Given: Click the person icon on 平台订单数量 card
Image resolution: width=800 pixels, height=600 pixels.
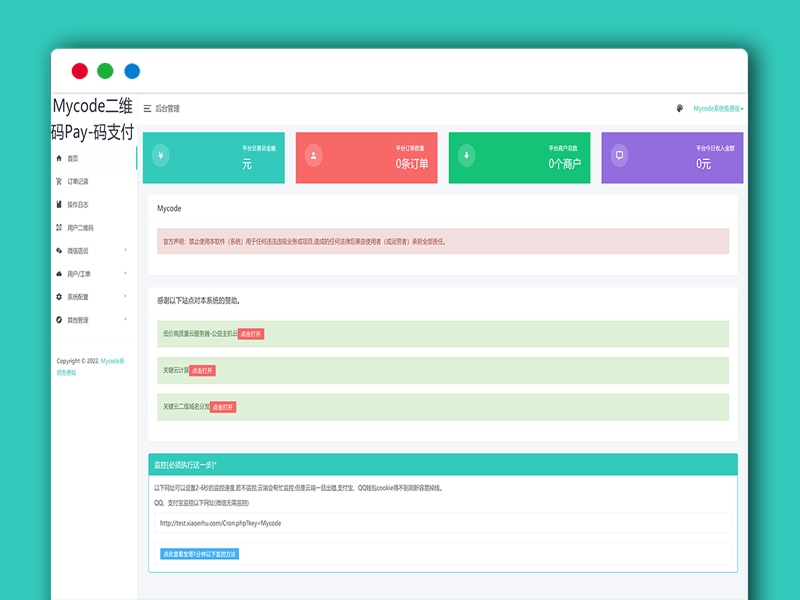Looking at the screenshot, I should (x=313, y=155).
